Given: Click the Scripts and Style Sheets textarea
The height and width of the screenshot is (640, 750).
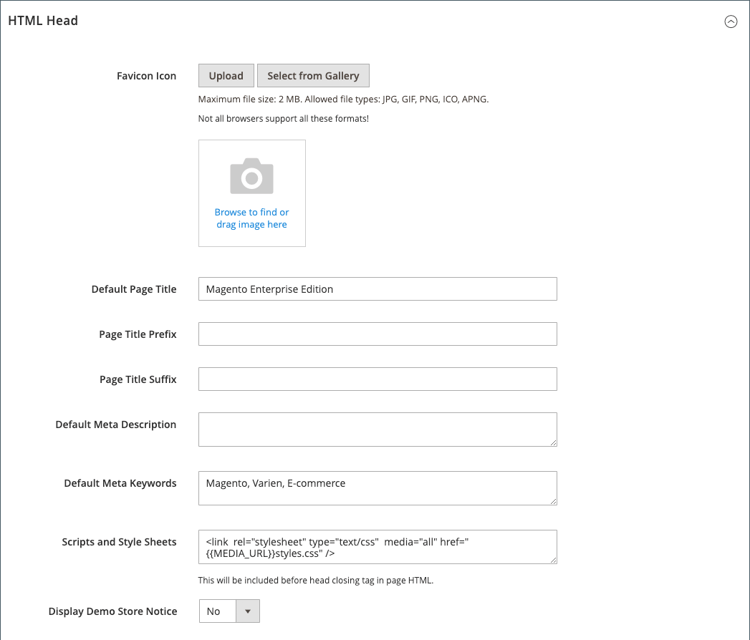Looking at the screenshot, I should click(377, 547).
